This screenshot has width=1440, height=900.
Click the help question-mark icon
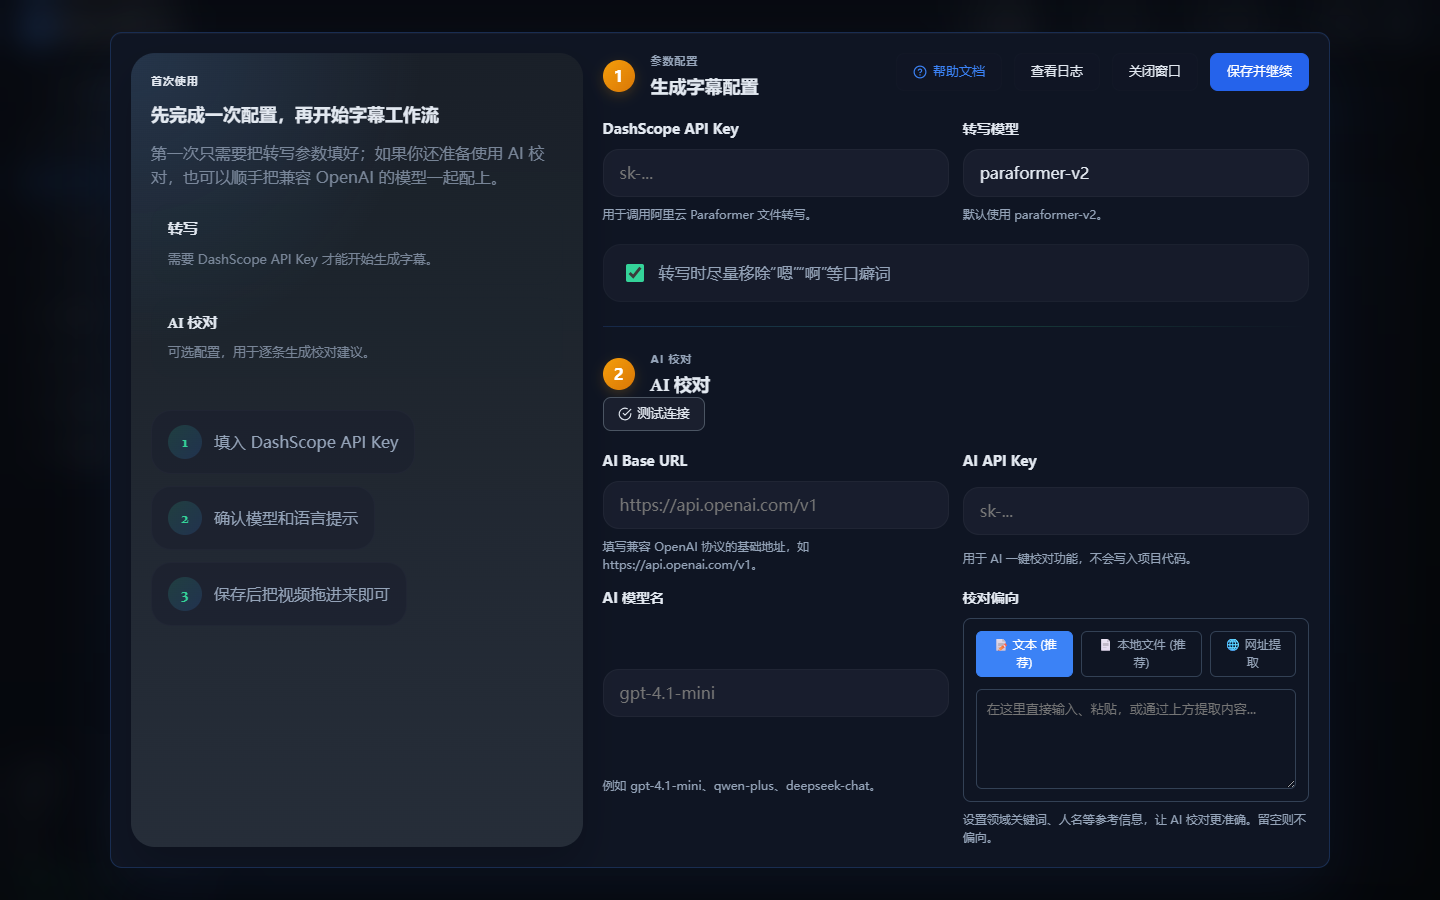coord(920,72)
